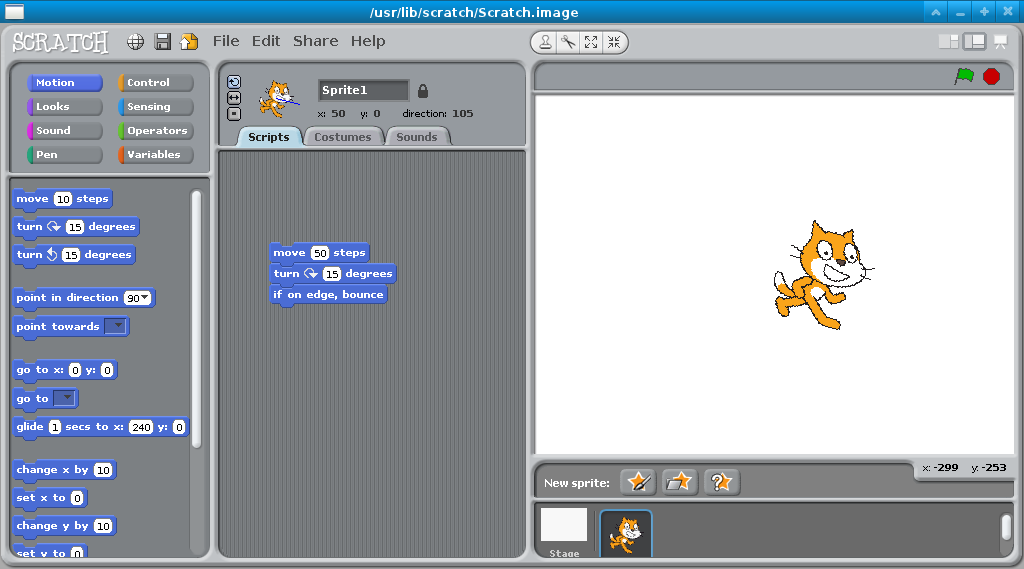Open the window menu icon in title bar
This screenshot has height=569, width=1024.
point(14,12)
